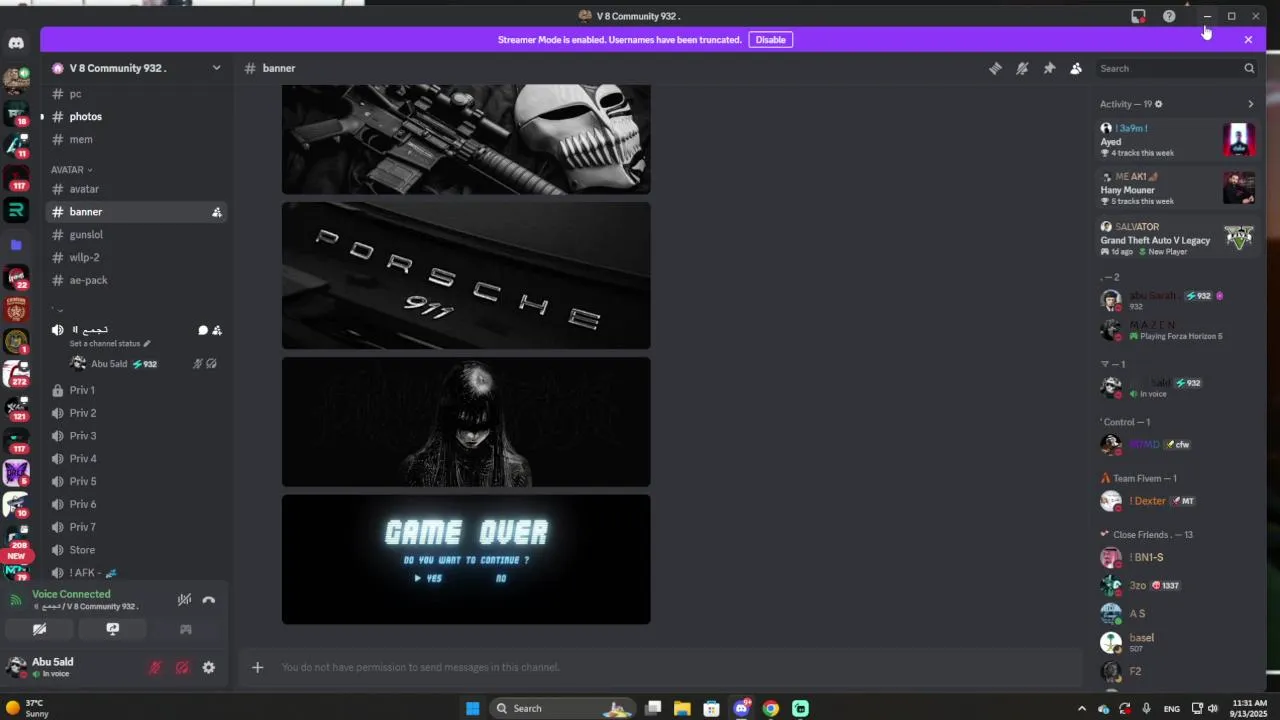The width and height of the screenshot is (1280, 720).
Task: Open the GAME OVER banner image
Action: 466,559
